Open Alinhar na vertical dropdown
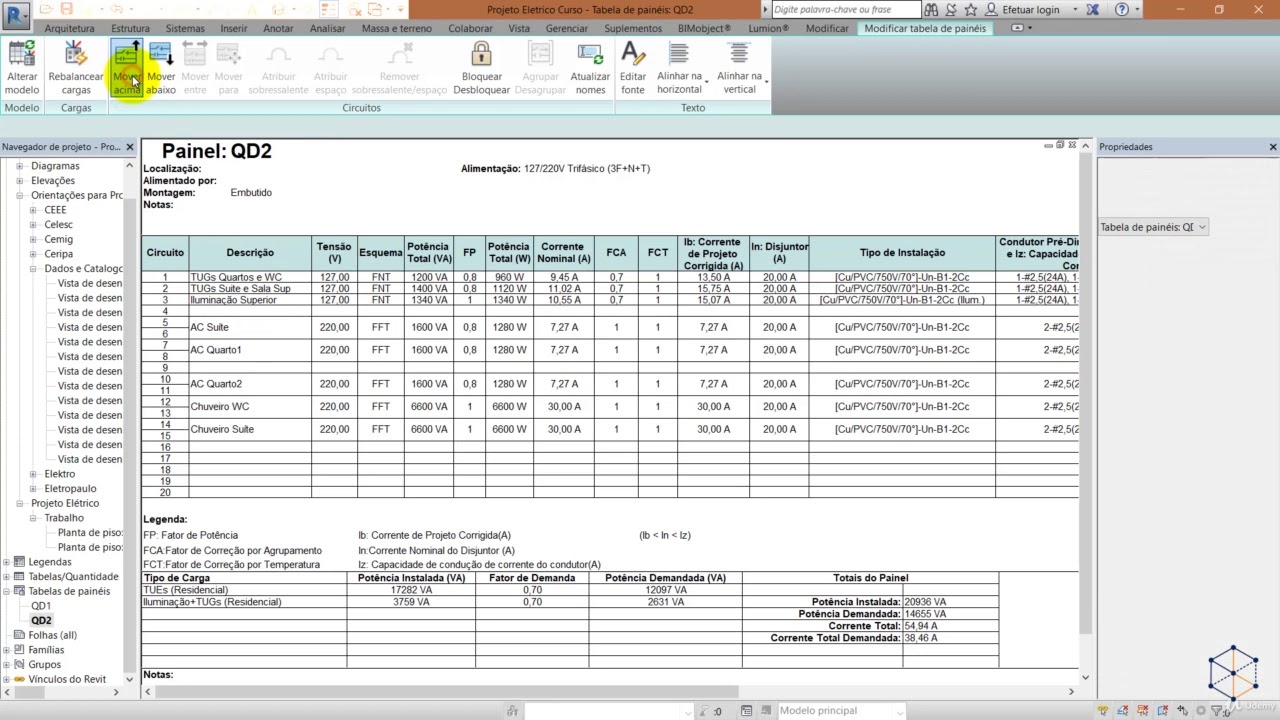The height and width of the screenshot is (720, 1280). click(x=740, y=68)
